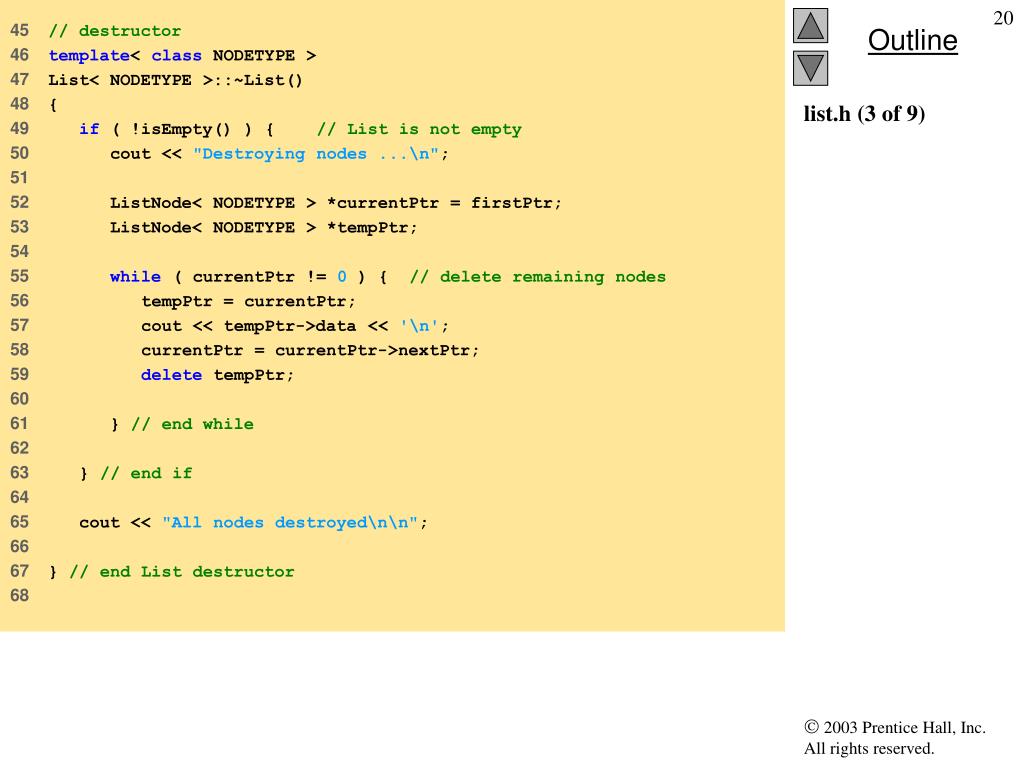Click the up arrow navigation button

click(810, 25)
